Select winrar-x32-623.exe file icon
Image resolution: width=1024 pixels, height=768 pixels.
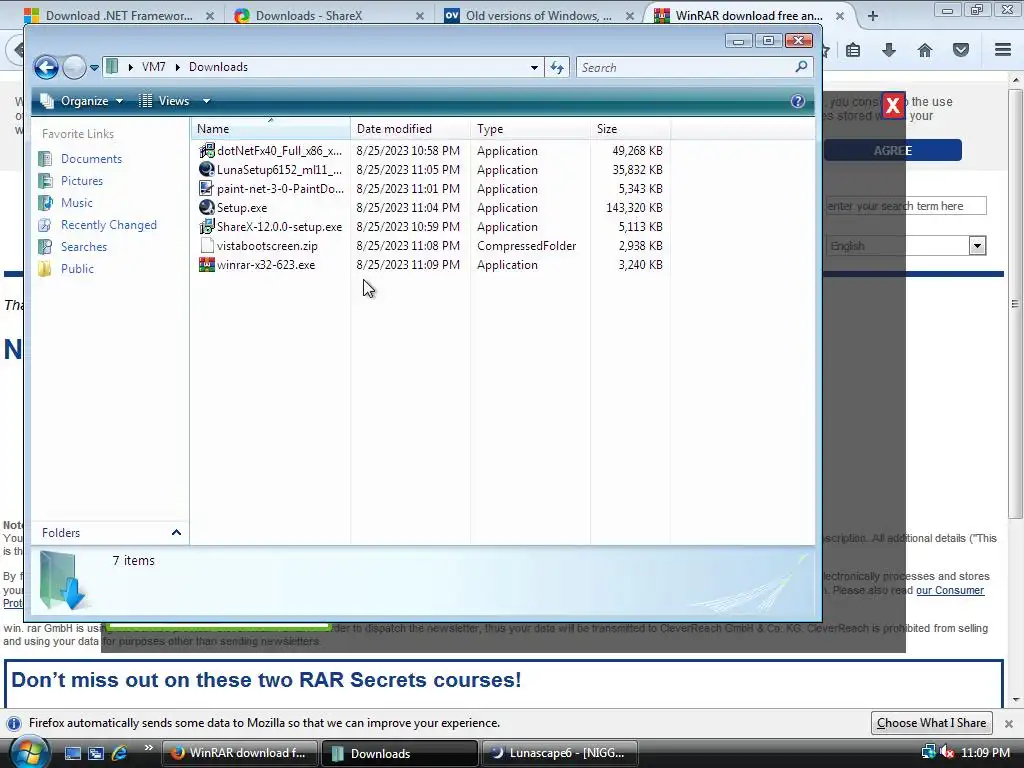coord(206,264)
